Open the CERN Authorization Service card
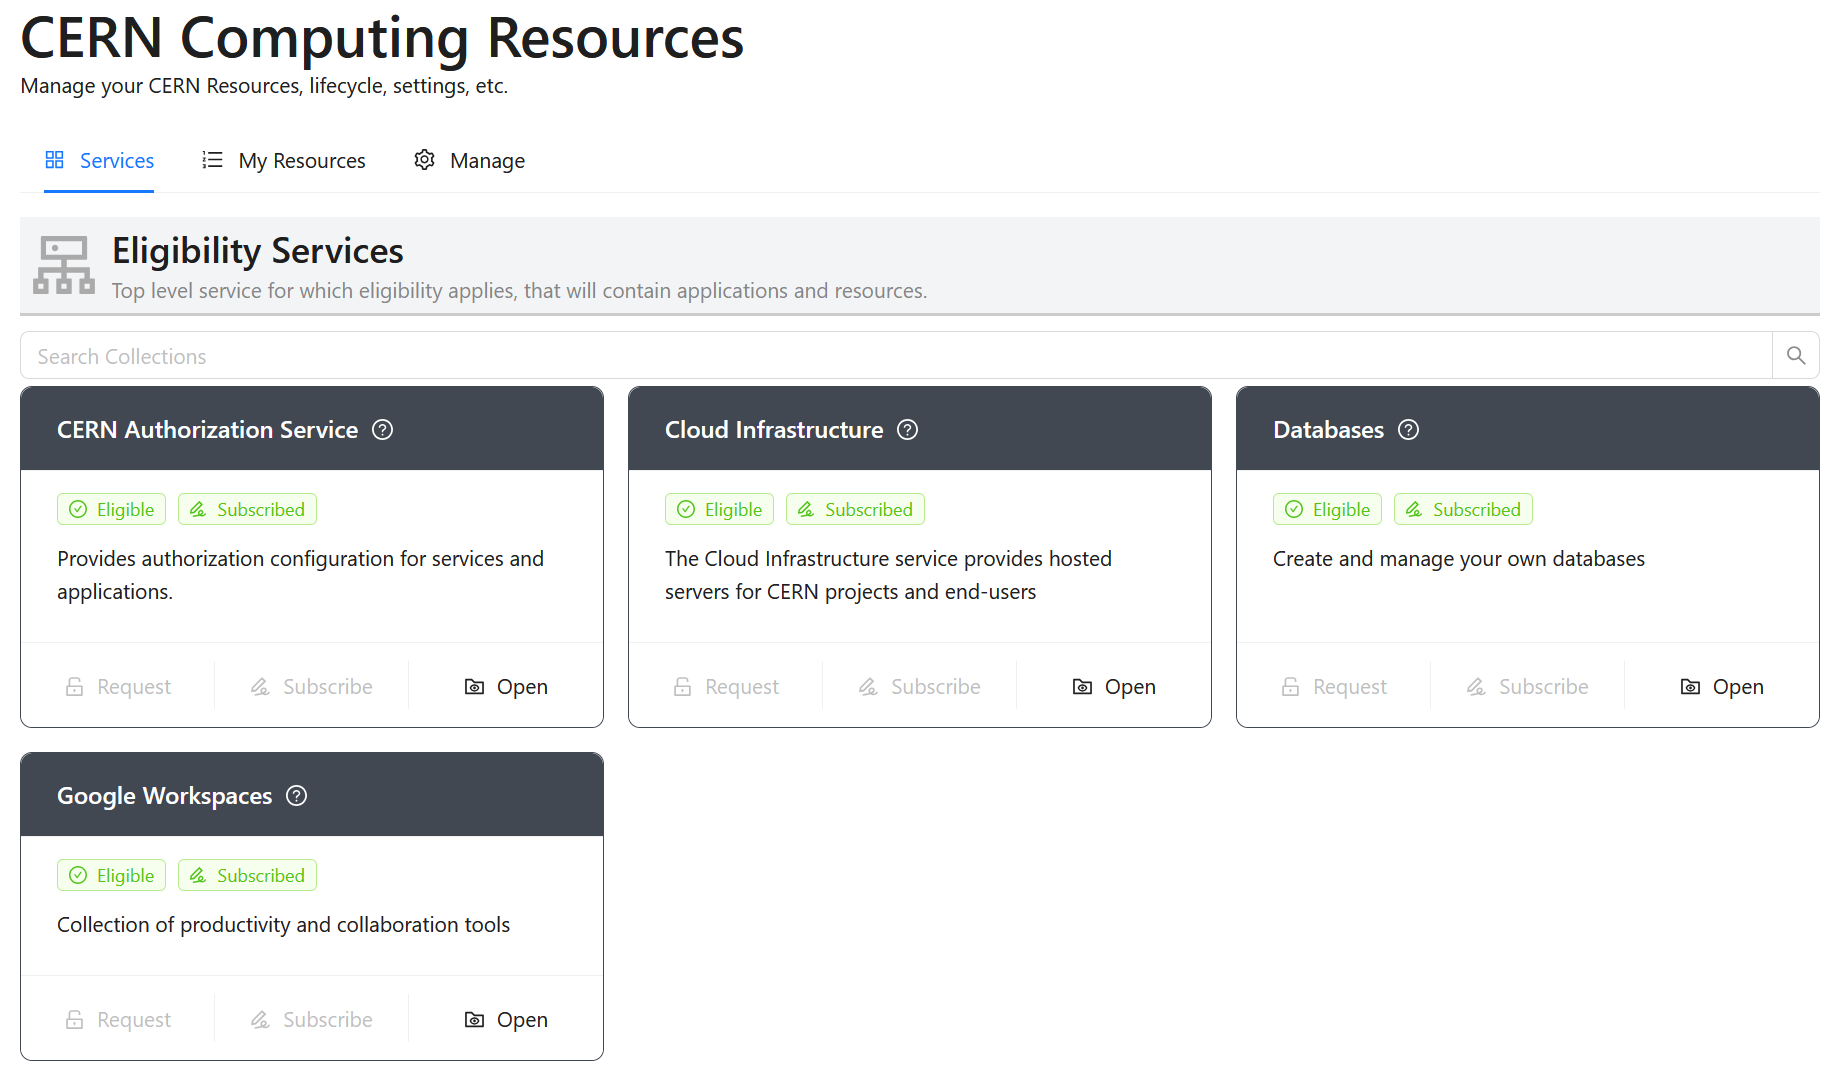This screenshot has height=1081, width=1846. [x=506, y=687]
